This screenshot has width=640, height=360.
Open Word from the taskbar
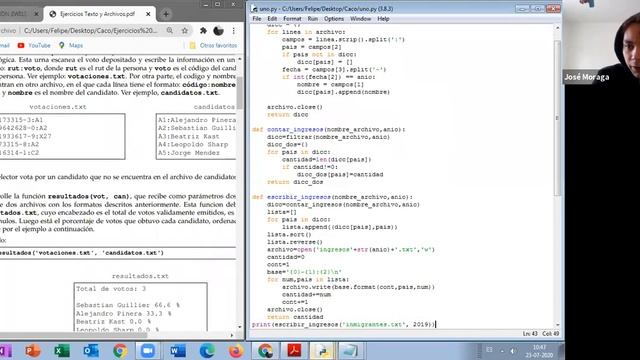(178, 351)
